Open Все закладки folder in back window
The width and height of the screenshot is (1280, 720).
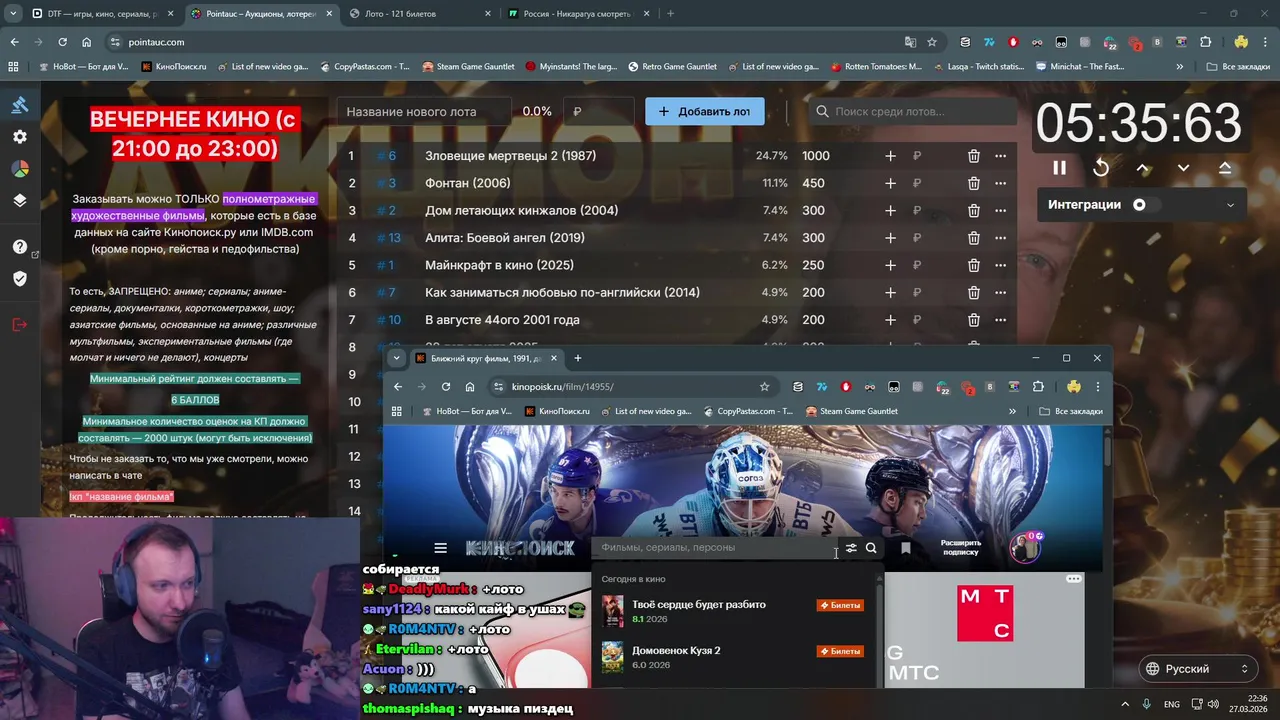pyautogui.click(x=1237, y=67)
